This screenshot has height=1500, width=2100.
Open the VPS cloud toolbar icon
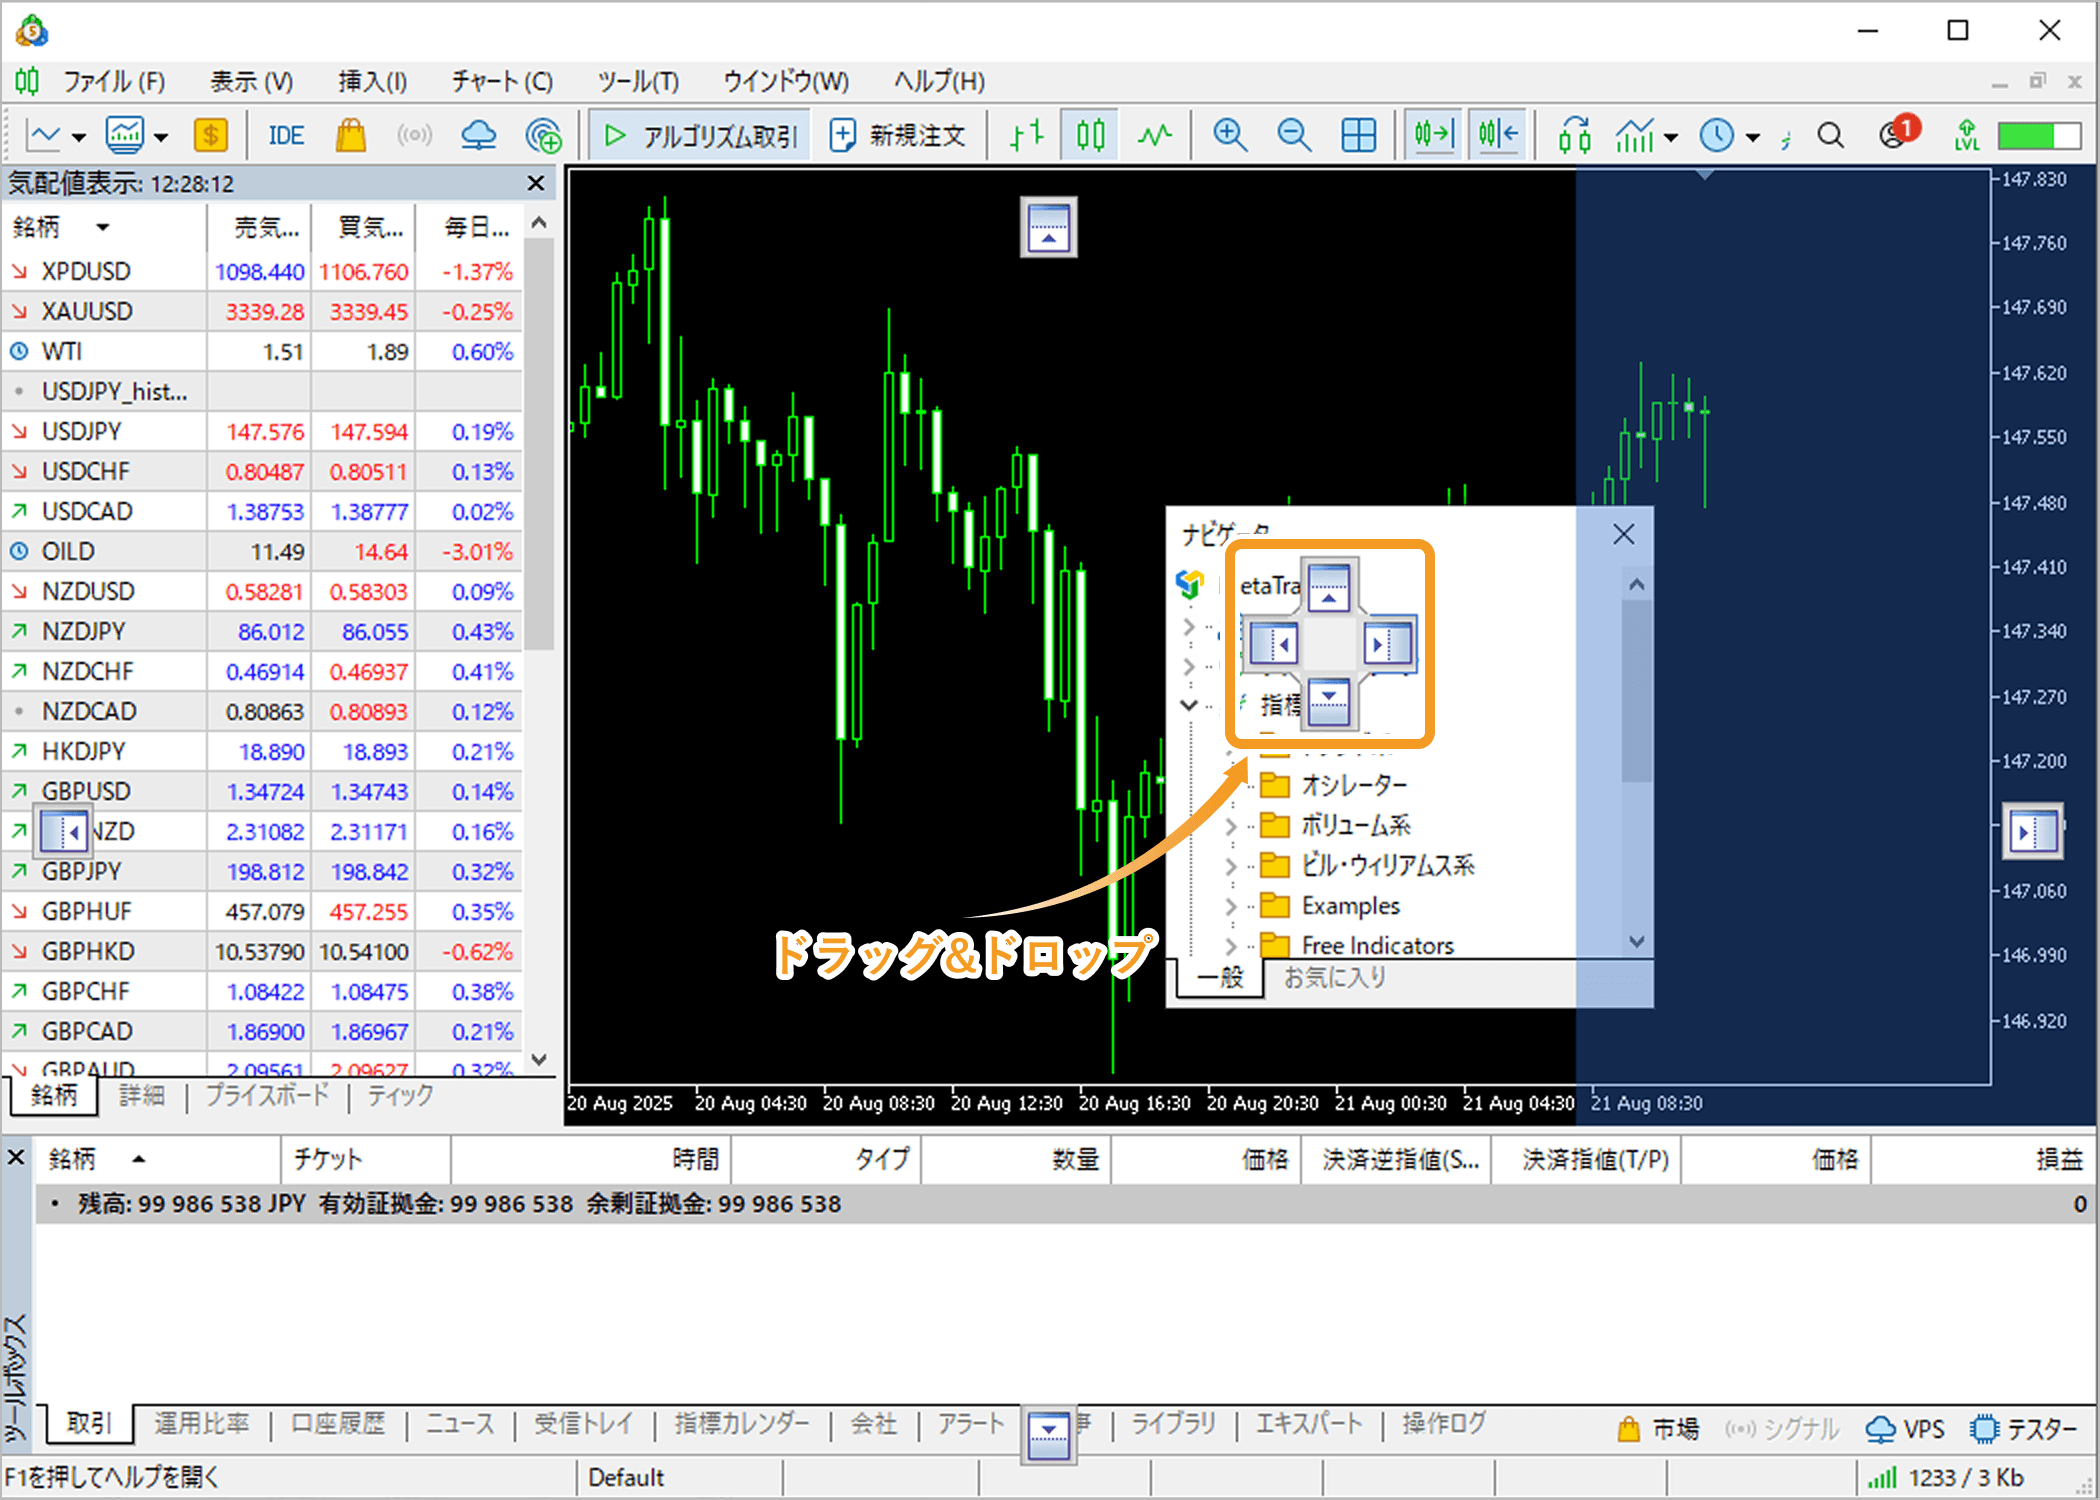[478, 135]
